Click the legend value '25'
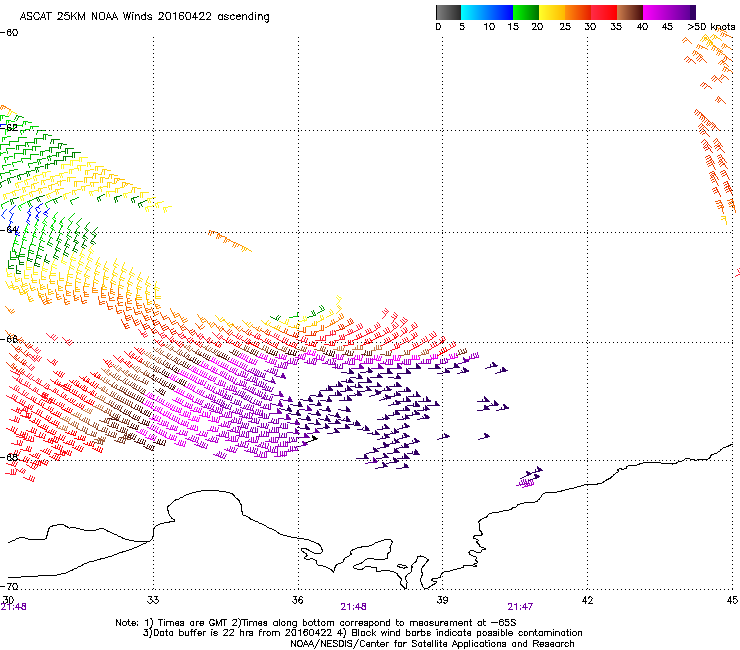This screenshot has width=740, height=650. pos(565,27)
